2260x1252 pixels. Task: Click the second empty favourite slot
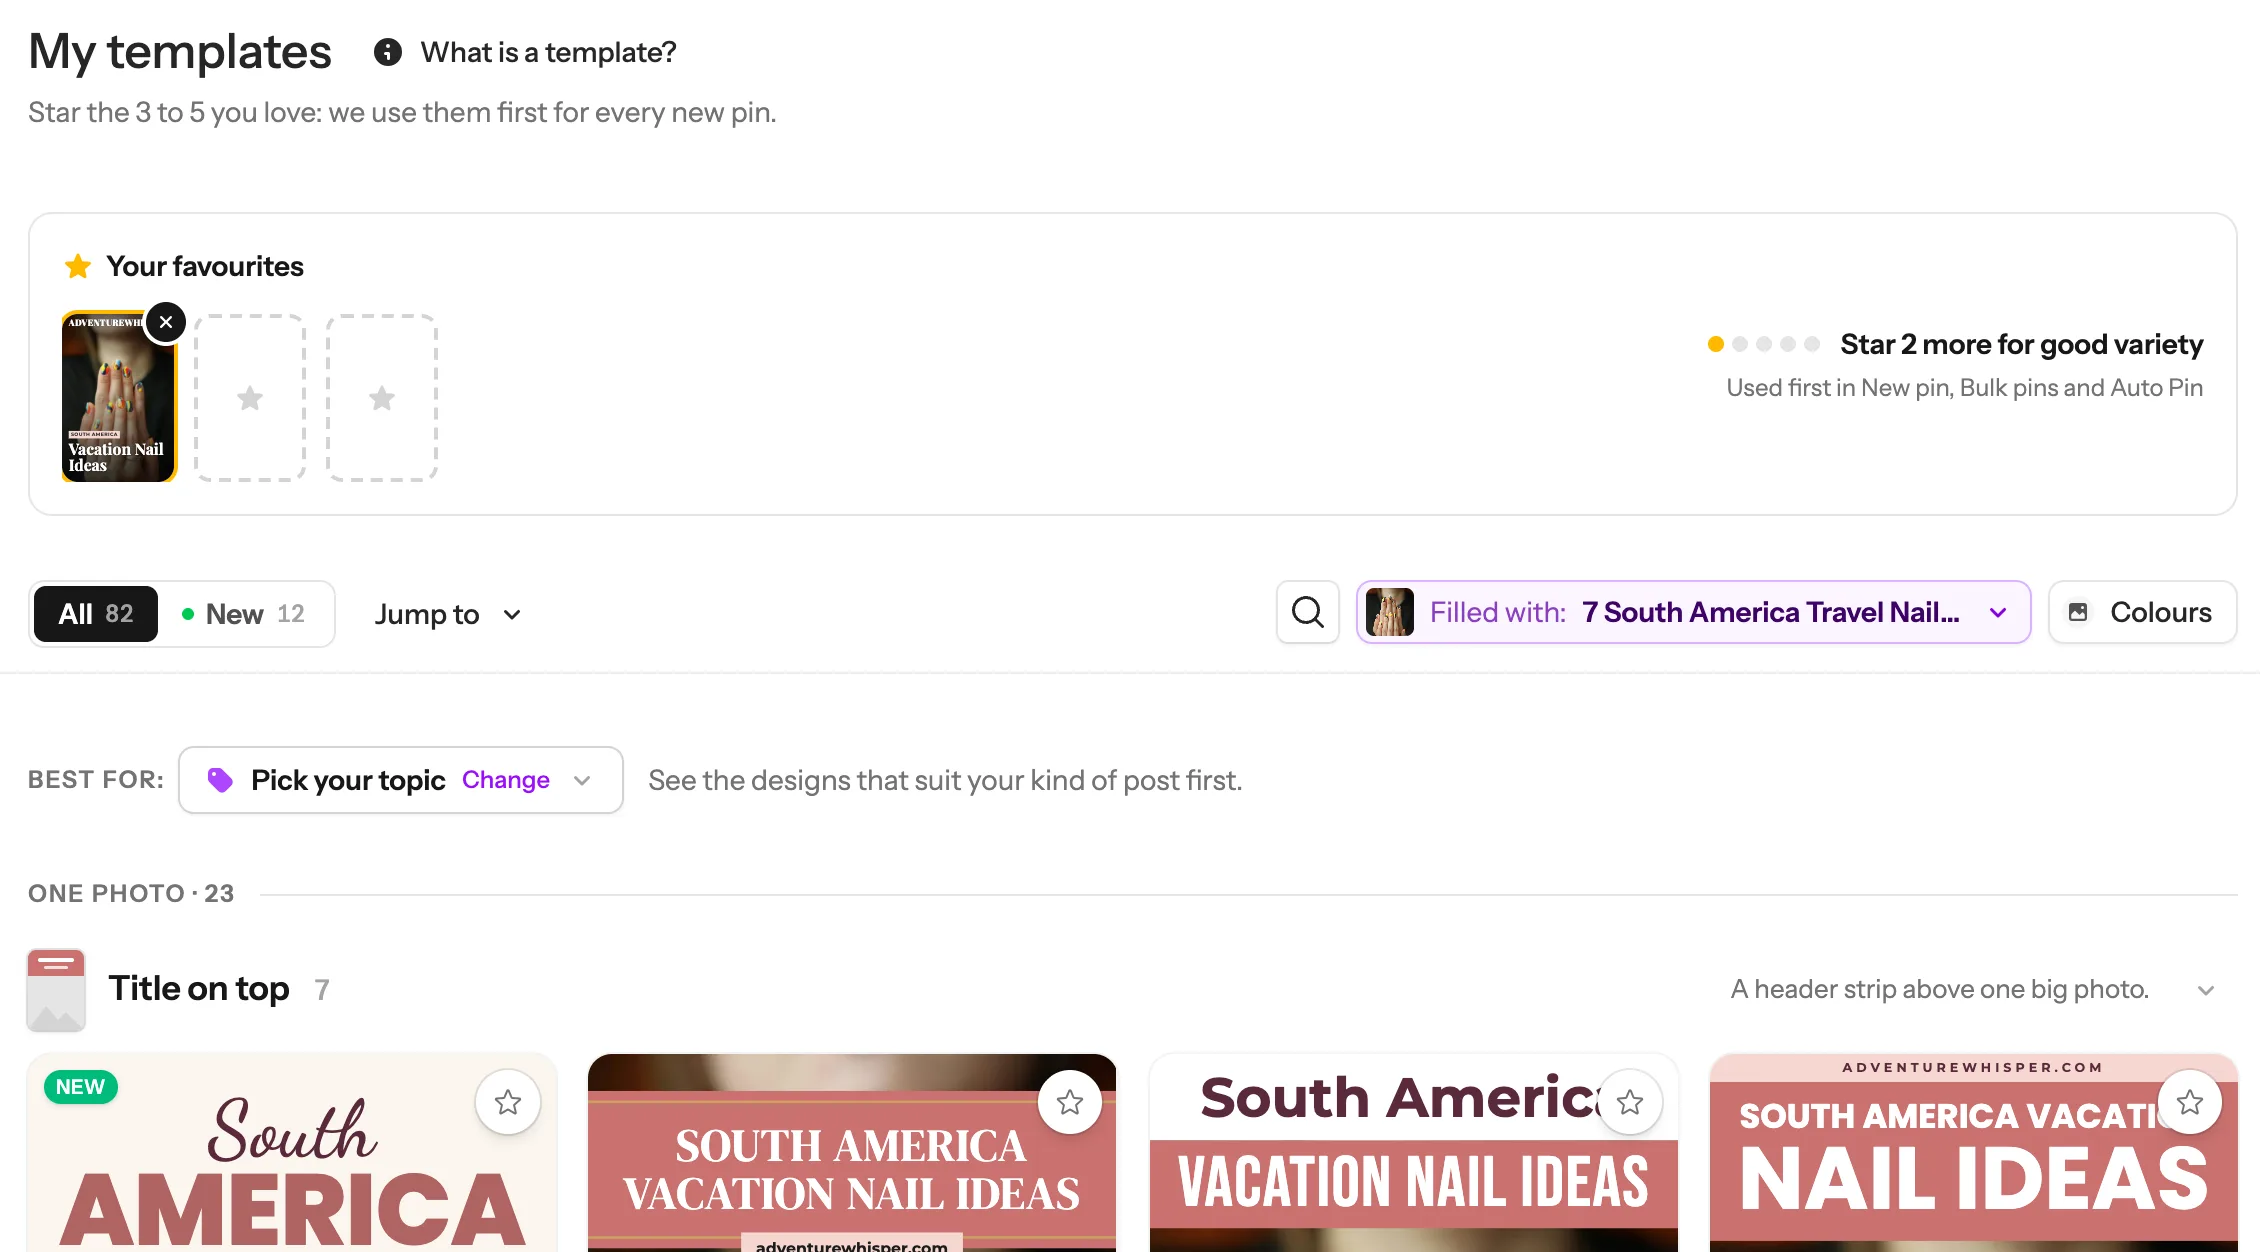[x=382, y=398]
